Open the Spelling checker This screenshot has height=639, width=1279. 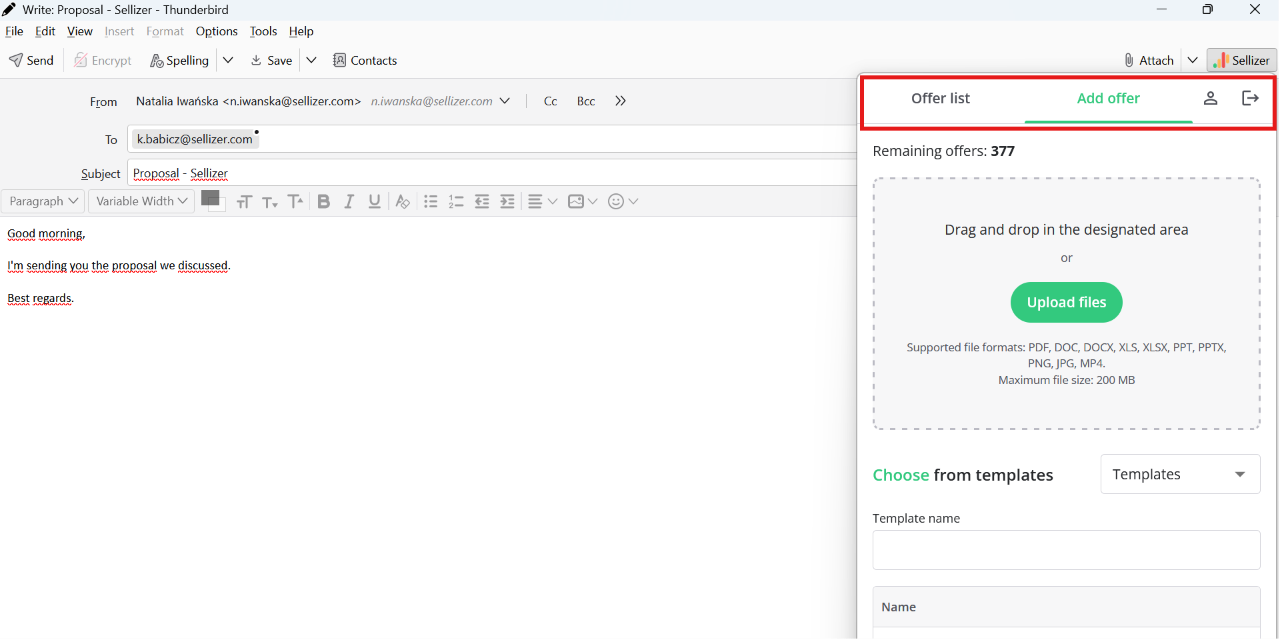[180, 60]
